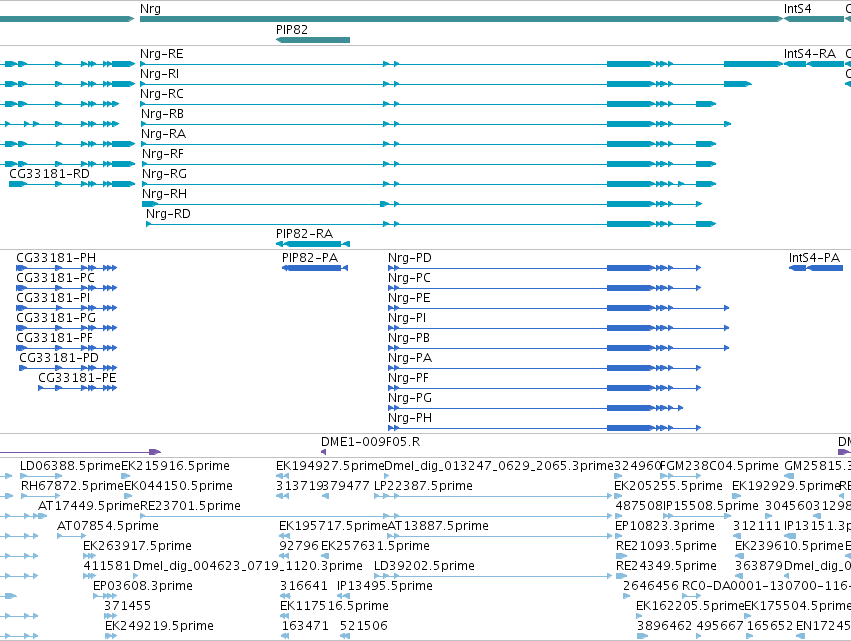Select protein Nrg-PA label
The height and width of the screenshot is (641, 851).
pos(410,358)
